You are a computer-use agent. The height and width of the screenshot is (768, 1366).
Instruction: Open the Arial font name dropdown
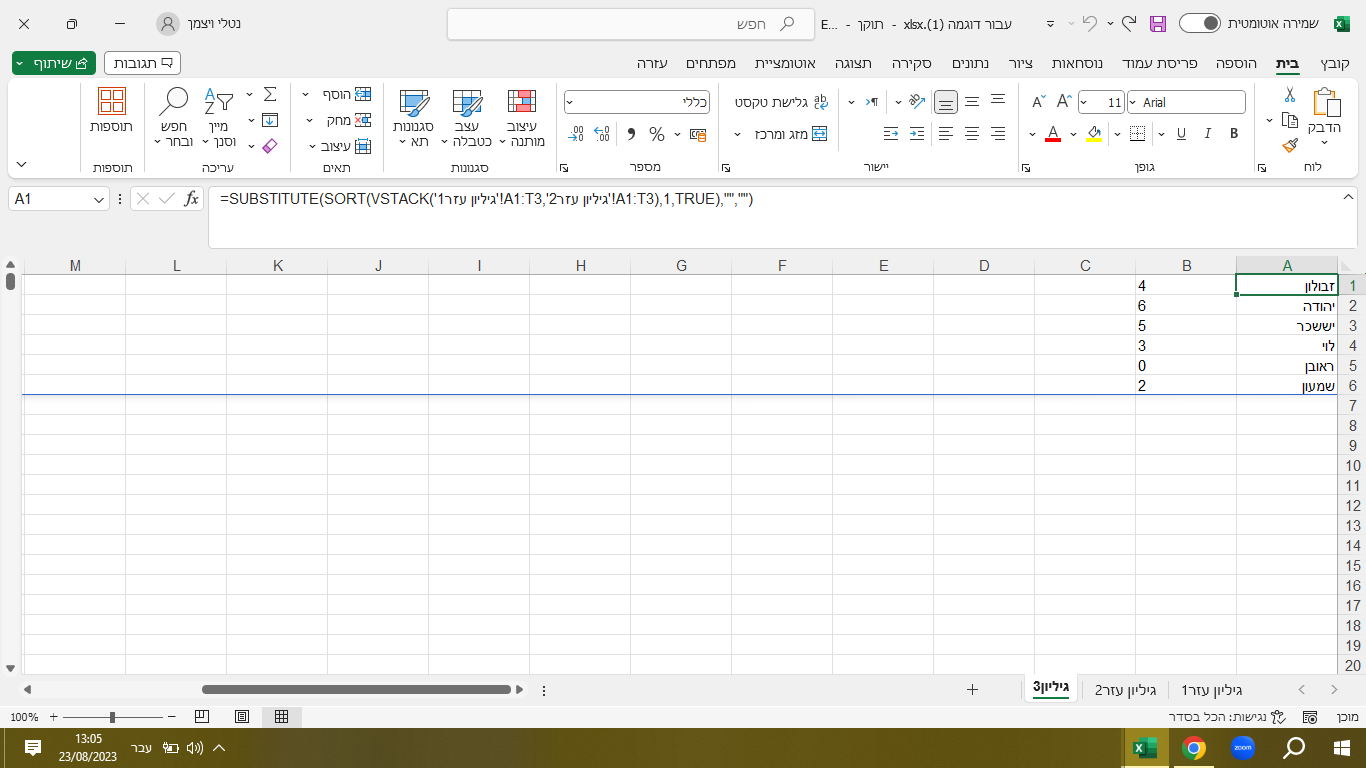1133,102
